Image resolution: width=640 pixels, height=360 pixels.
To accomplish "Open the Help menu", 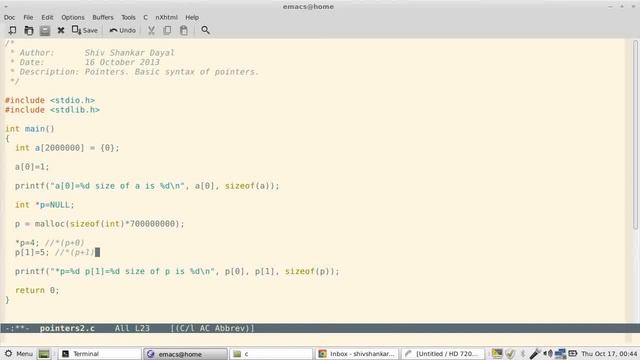I will tap(192, 18).
